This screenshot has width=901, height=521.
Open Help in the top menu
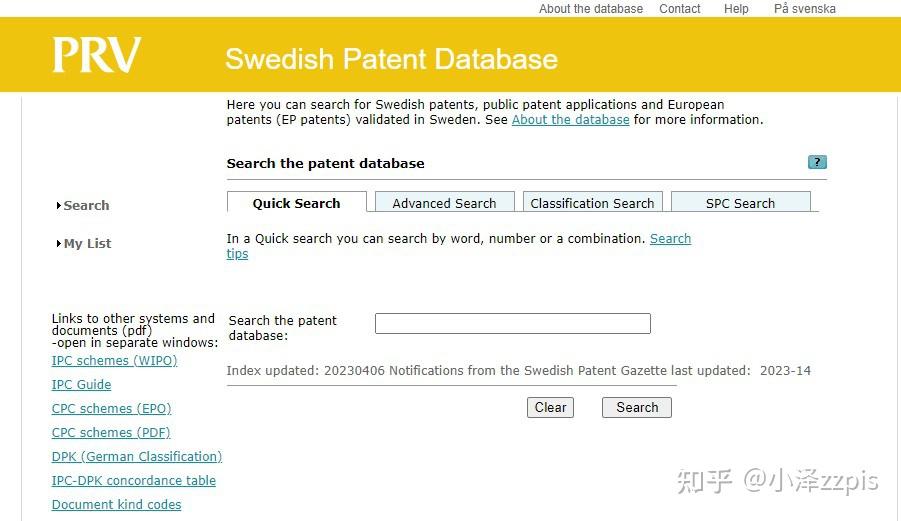pyautogui.click(x=736, y=9)
